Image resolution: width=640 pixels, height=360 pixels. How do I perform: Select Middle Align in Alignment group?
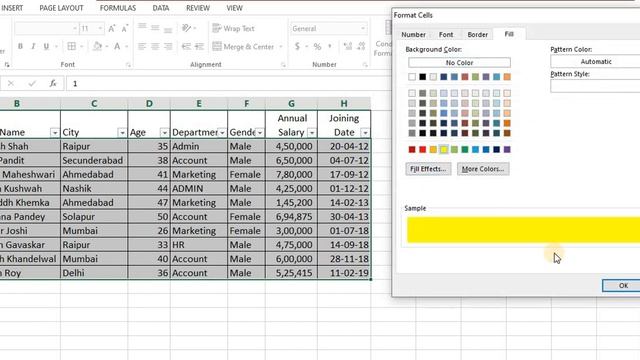pyautogui.click(x=155, y=28)
